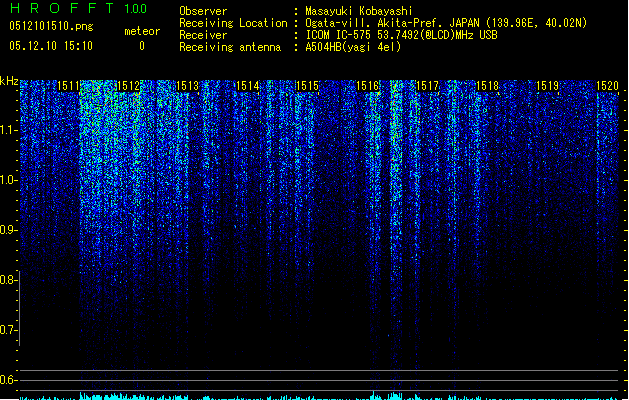
Task: Click the 0.7 kHz axis tick label
Action: tap(8, 330)
